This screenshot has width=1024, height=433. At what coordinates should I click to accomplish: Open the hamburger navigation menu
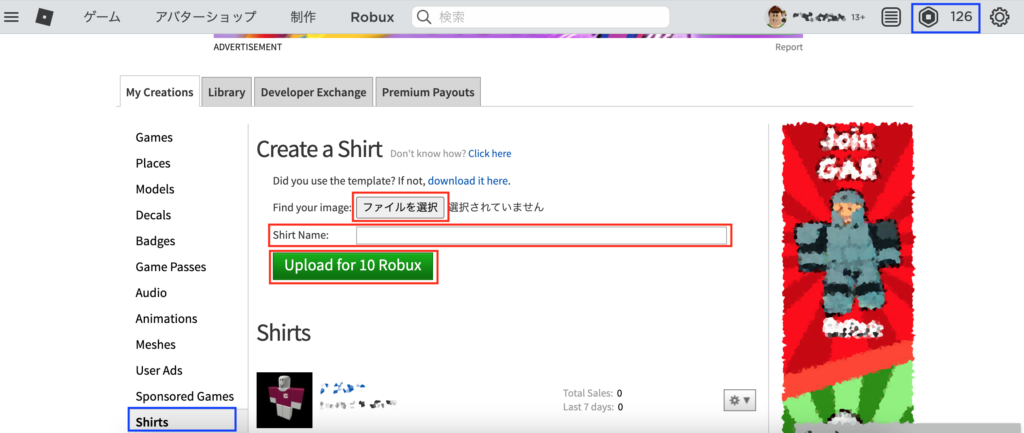click(11, 17)
